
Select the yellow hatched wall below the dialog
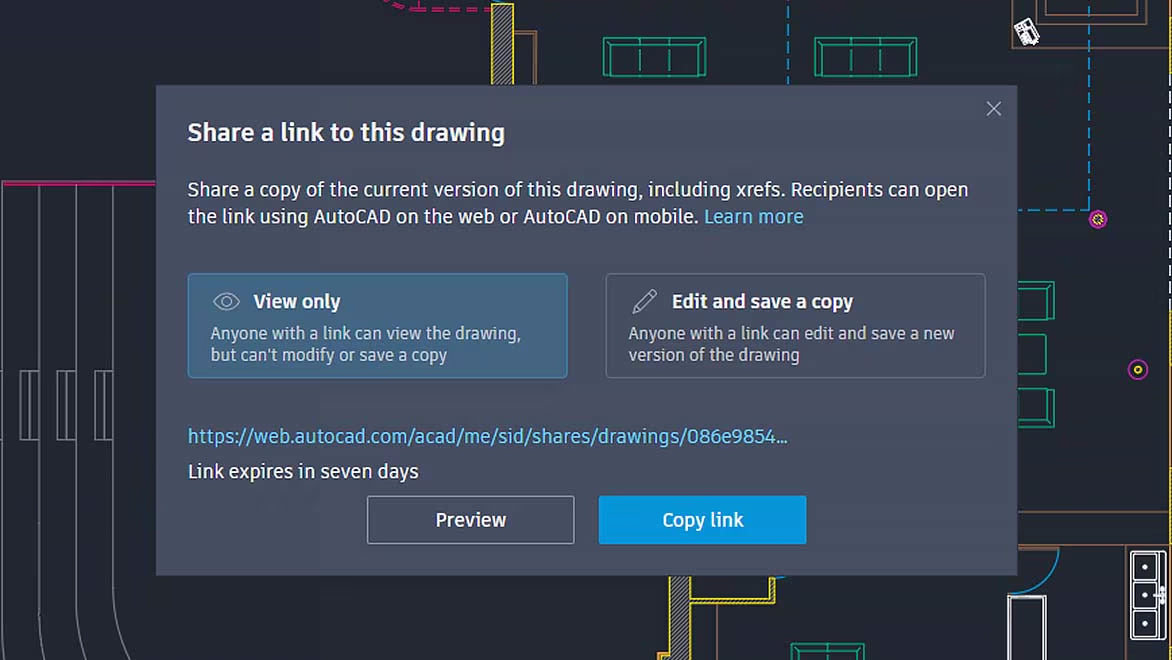[679, 617]
